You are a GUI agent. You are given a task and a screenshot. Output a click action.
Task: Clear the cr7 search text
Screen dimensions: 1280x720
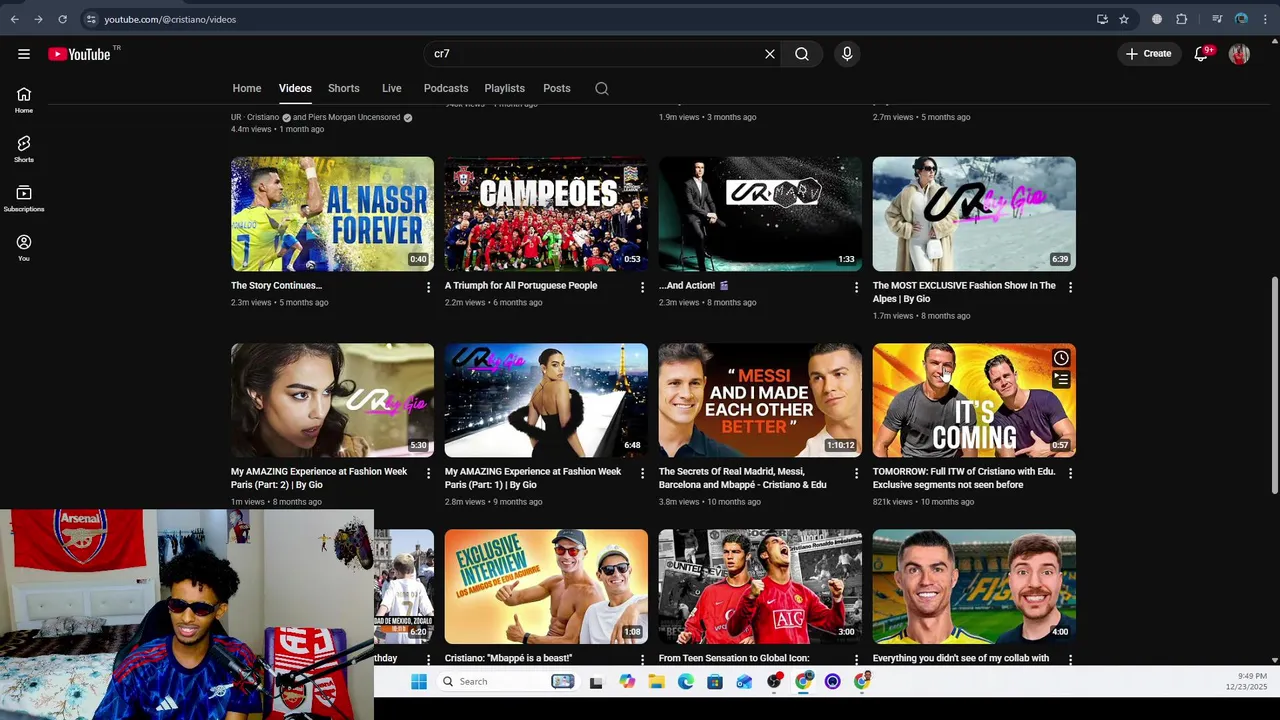pyautogui.click(x=770, y=54)
